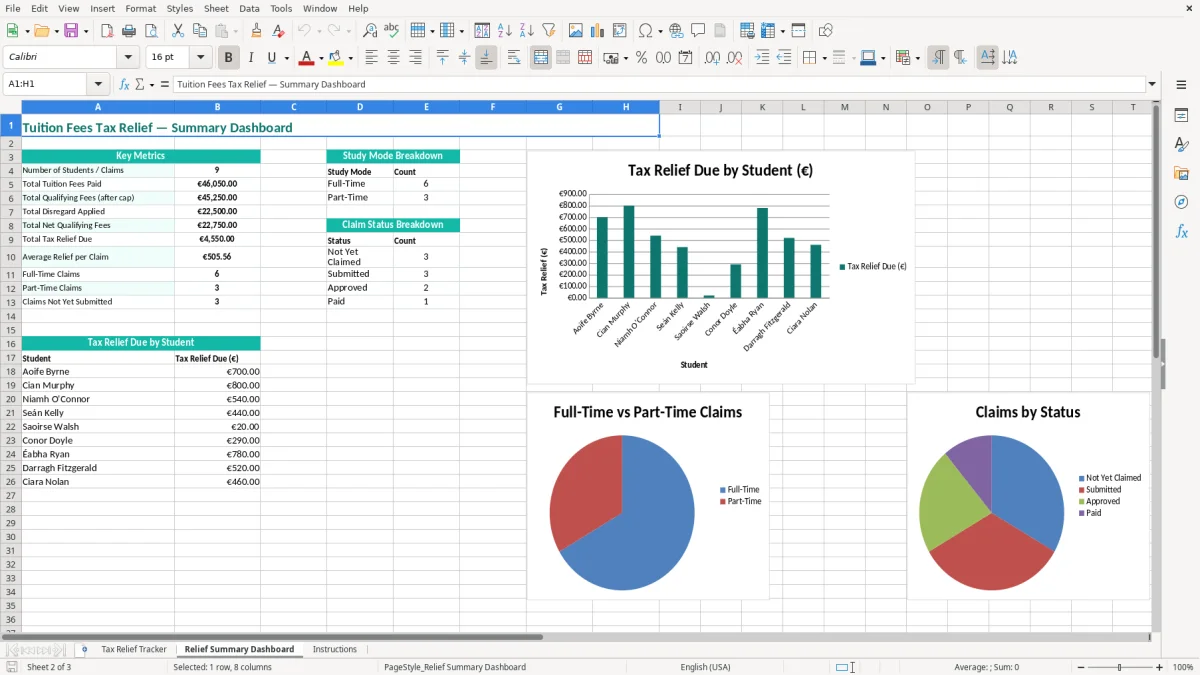Screen dimensions: 1200x675
Task: Expand the Open document dropdown arrow
Action: coord(56,31)
